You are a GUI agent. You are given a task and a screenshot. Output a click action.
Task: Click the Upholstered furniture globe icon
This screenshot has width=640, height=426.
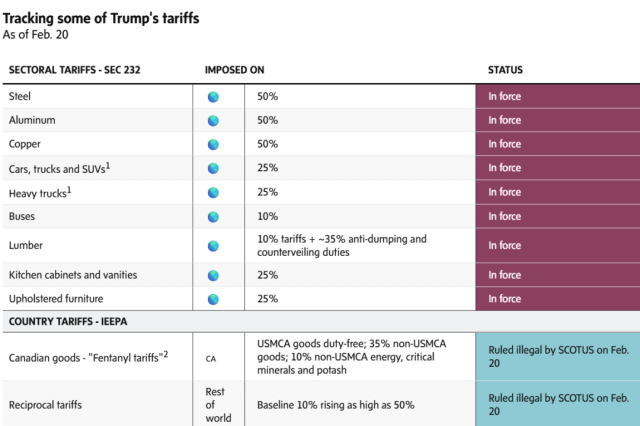pos(212,299)
